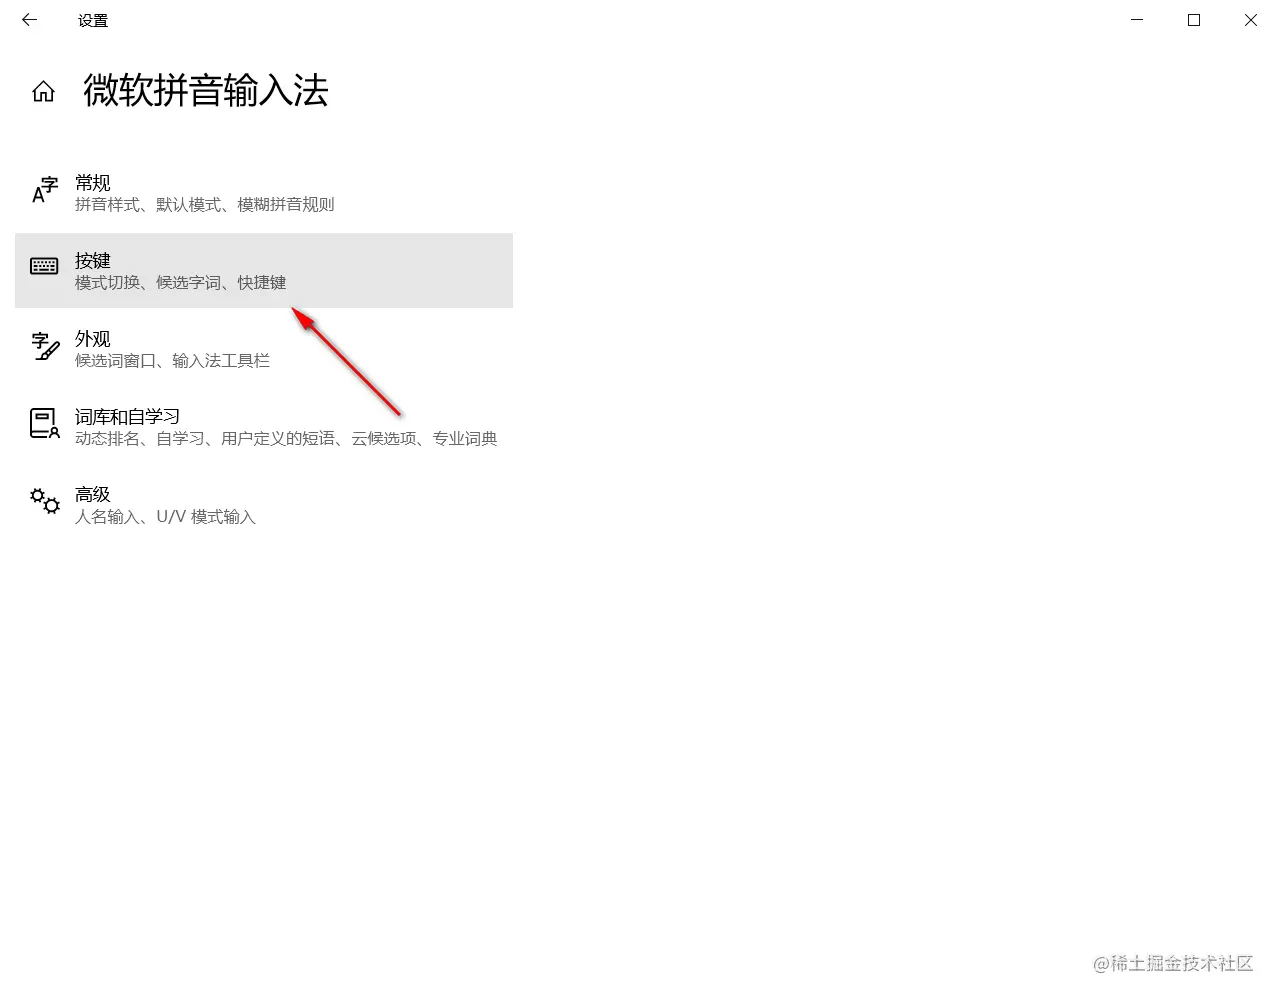Maximize the 设置 window
Image resolution: width=1280 pixels, height=1000 pixels.
click(x=1194, y=20)
